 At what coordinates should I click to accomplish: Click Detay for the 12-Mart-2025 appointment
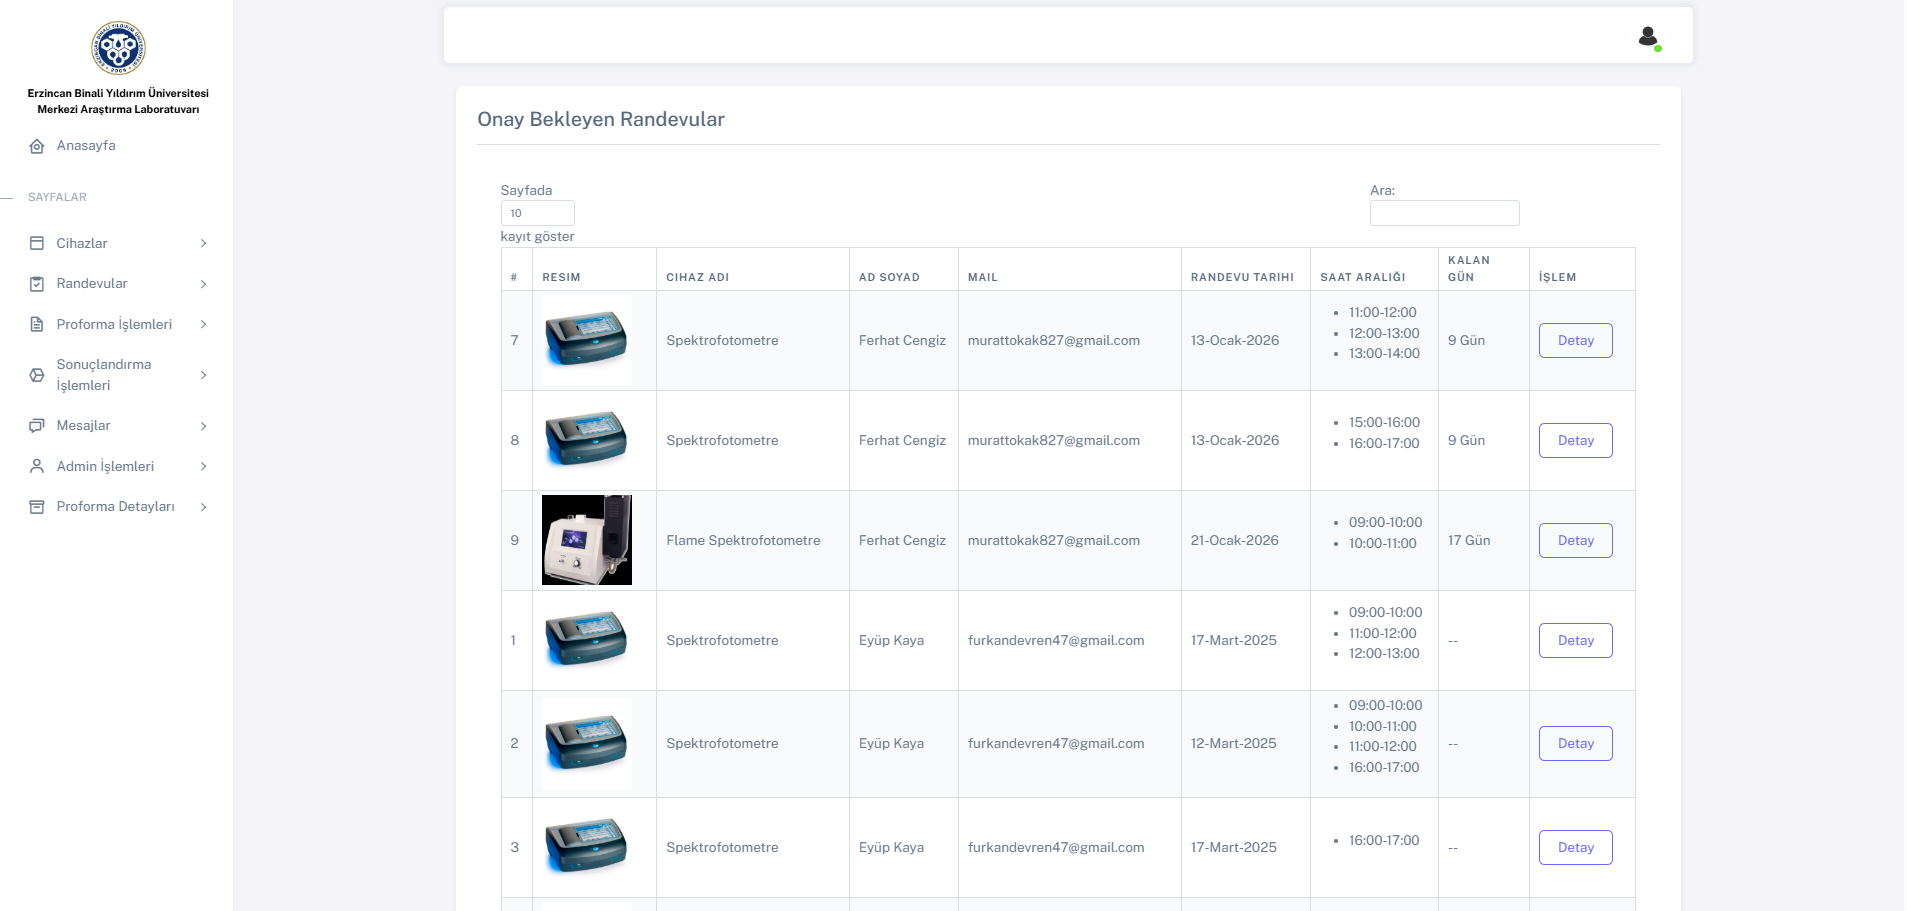click(x=1575, y=743)
